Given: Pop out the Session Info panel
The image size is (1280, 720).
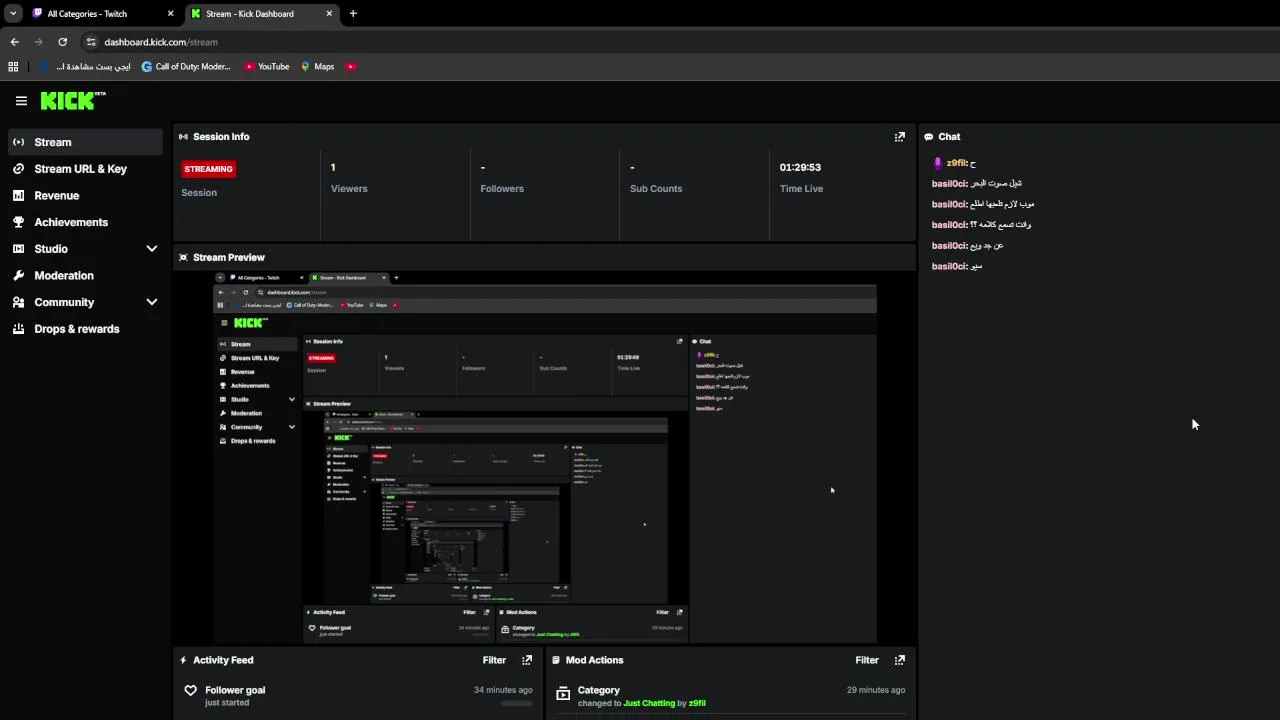Looking at the screenshot, I should pos(899,137).
